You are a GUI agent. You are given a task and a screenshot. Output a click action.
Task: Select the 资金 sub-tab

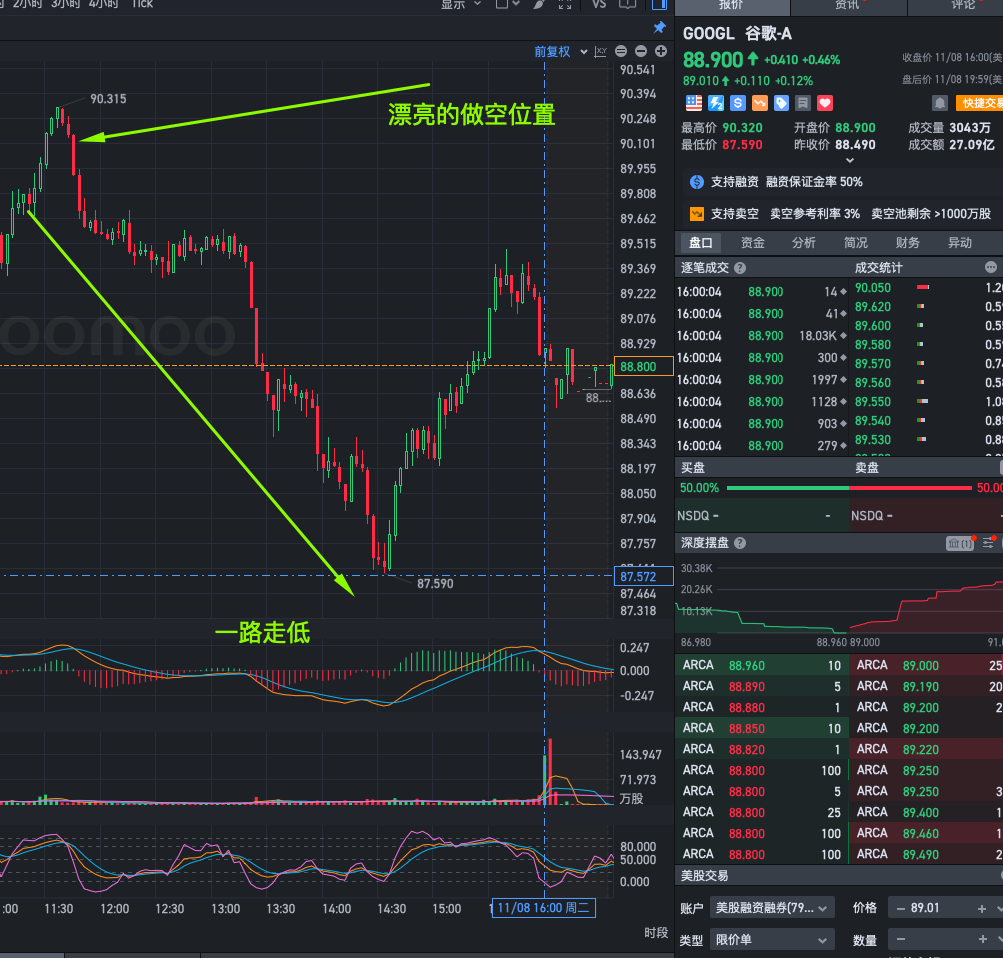(x=752, y=243)
